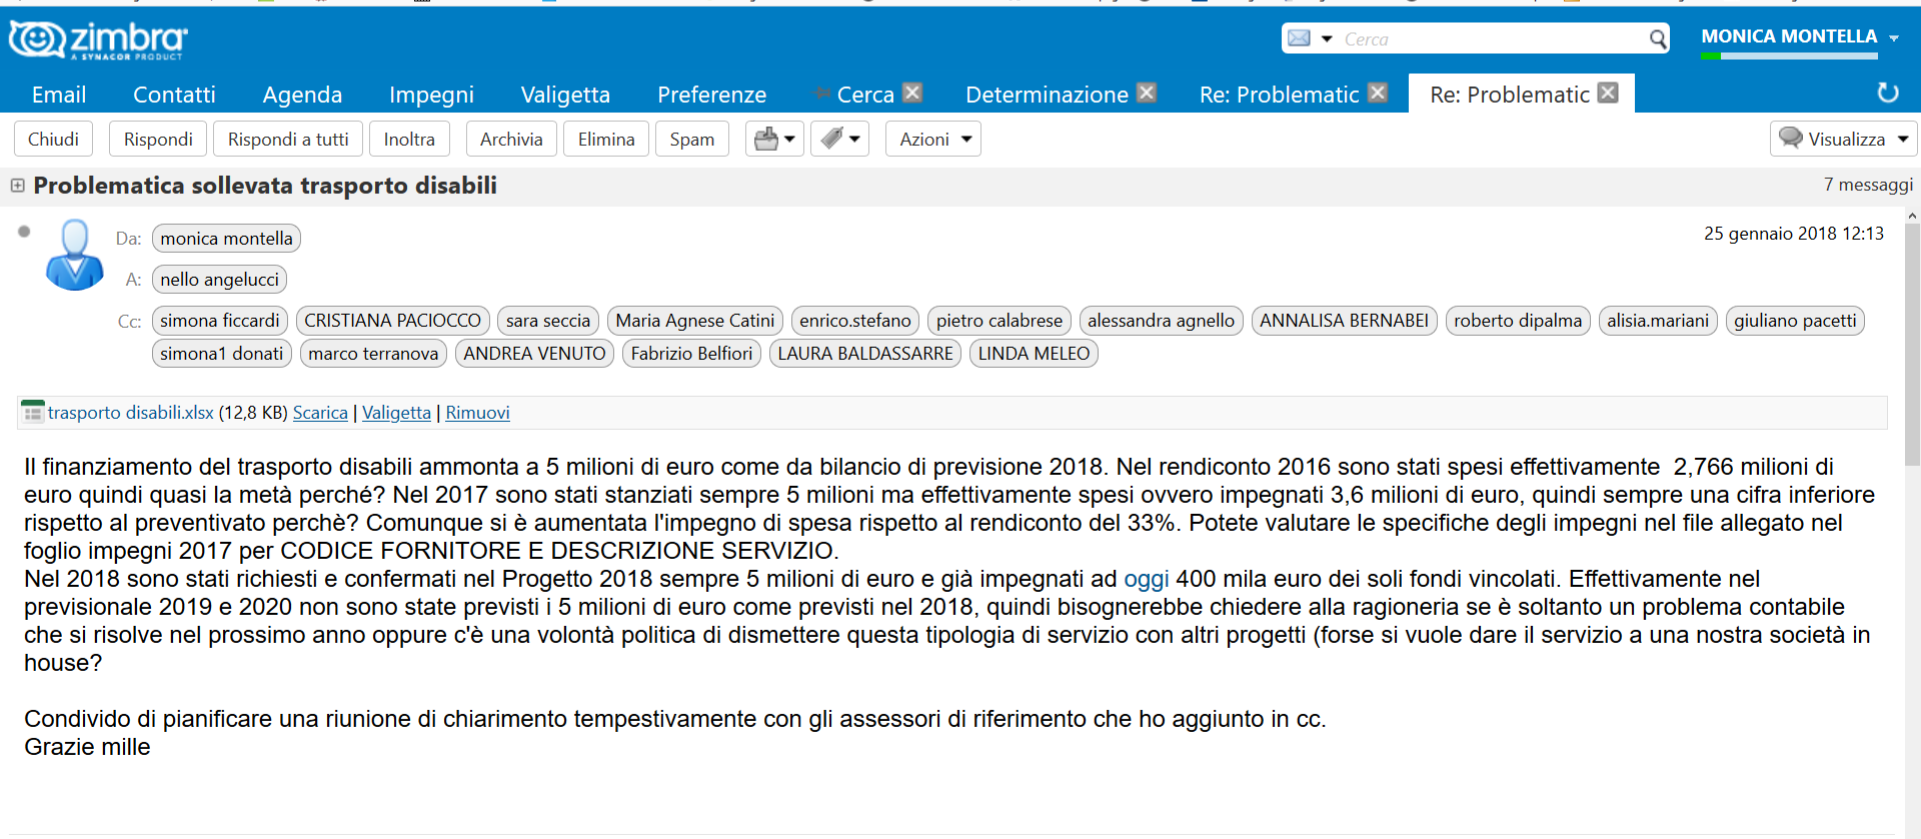Click Rispondi a tutti
This screenshot has width=1921, height=839.
coord(288,139)
